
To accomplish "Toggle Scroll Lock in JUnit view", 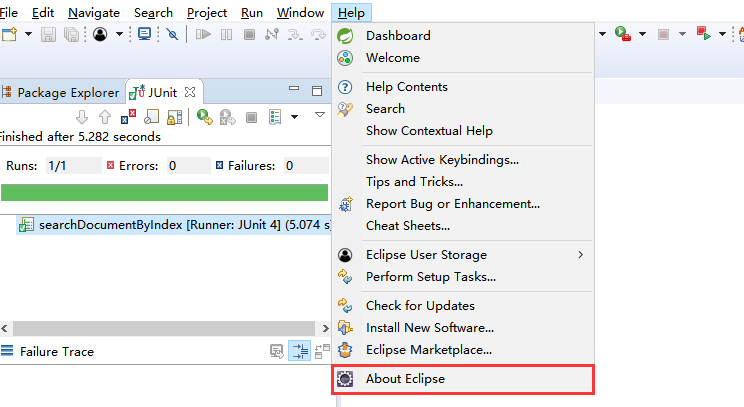I will point(175,117).
